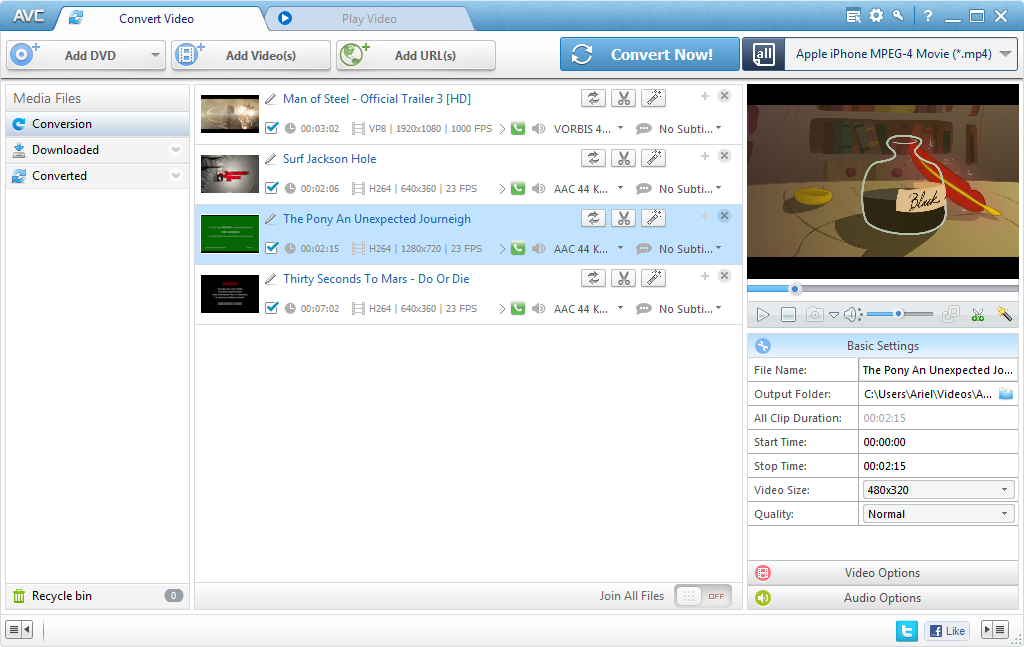This screenshot has width=1024, height=647.
Task: Open the playlist icon in the title bar
Action: coord(853,16)
